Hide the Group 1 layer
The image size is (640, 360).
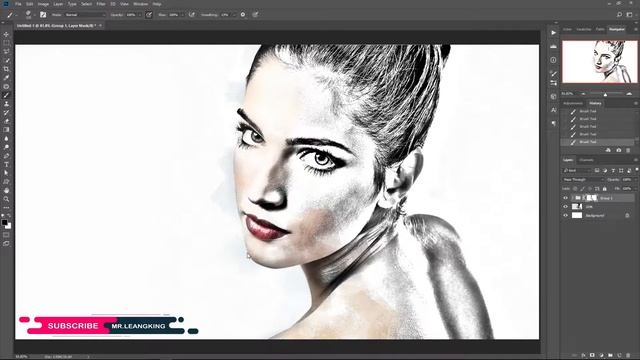click(566, 198)
